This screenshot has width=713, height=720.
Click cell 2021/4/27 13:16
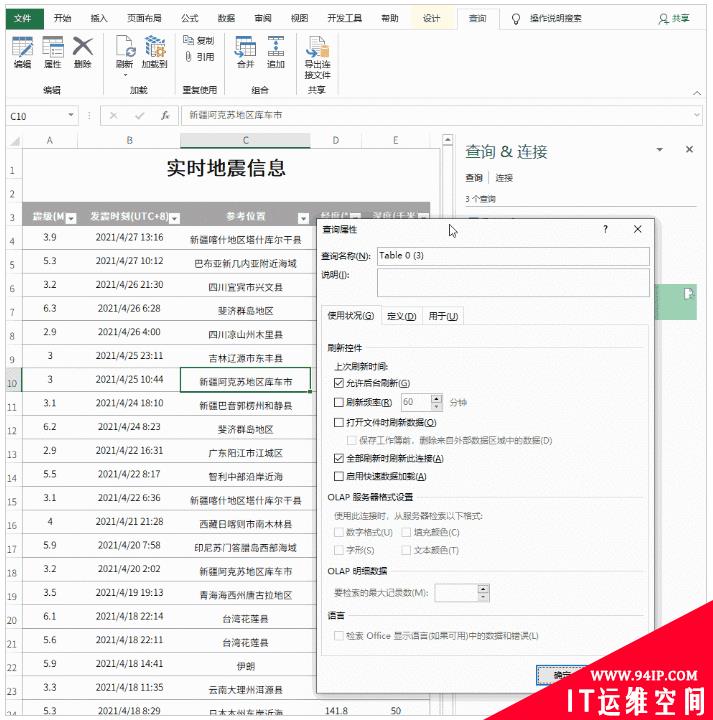coord(129,238)
